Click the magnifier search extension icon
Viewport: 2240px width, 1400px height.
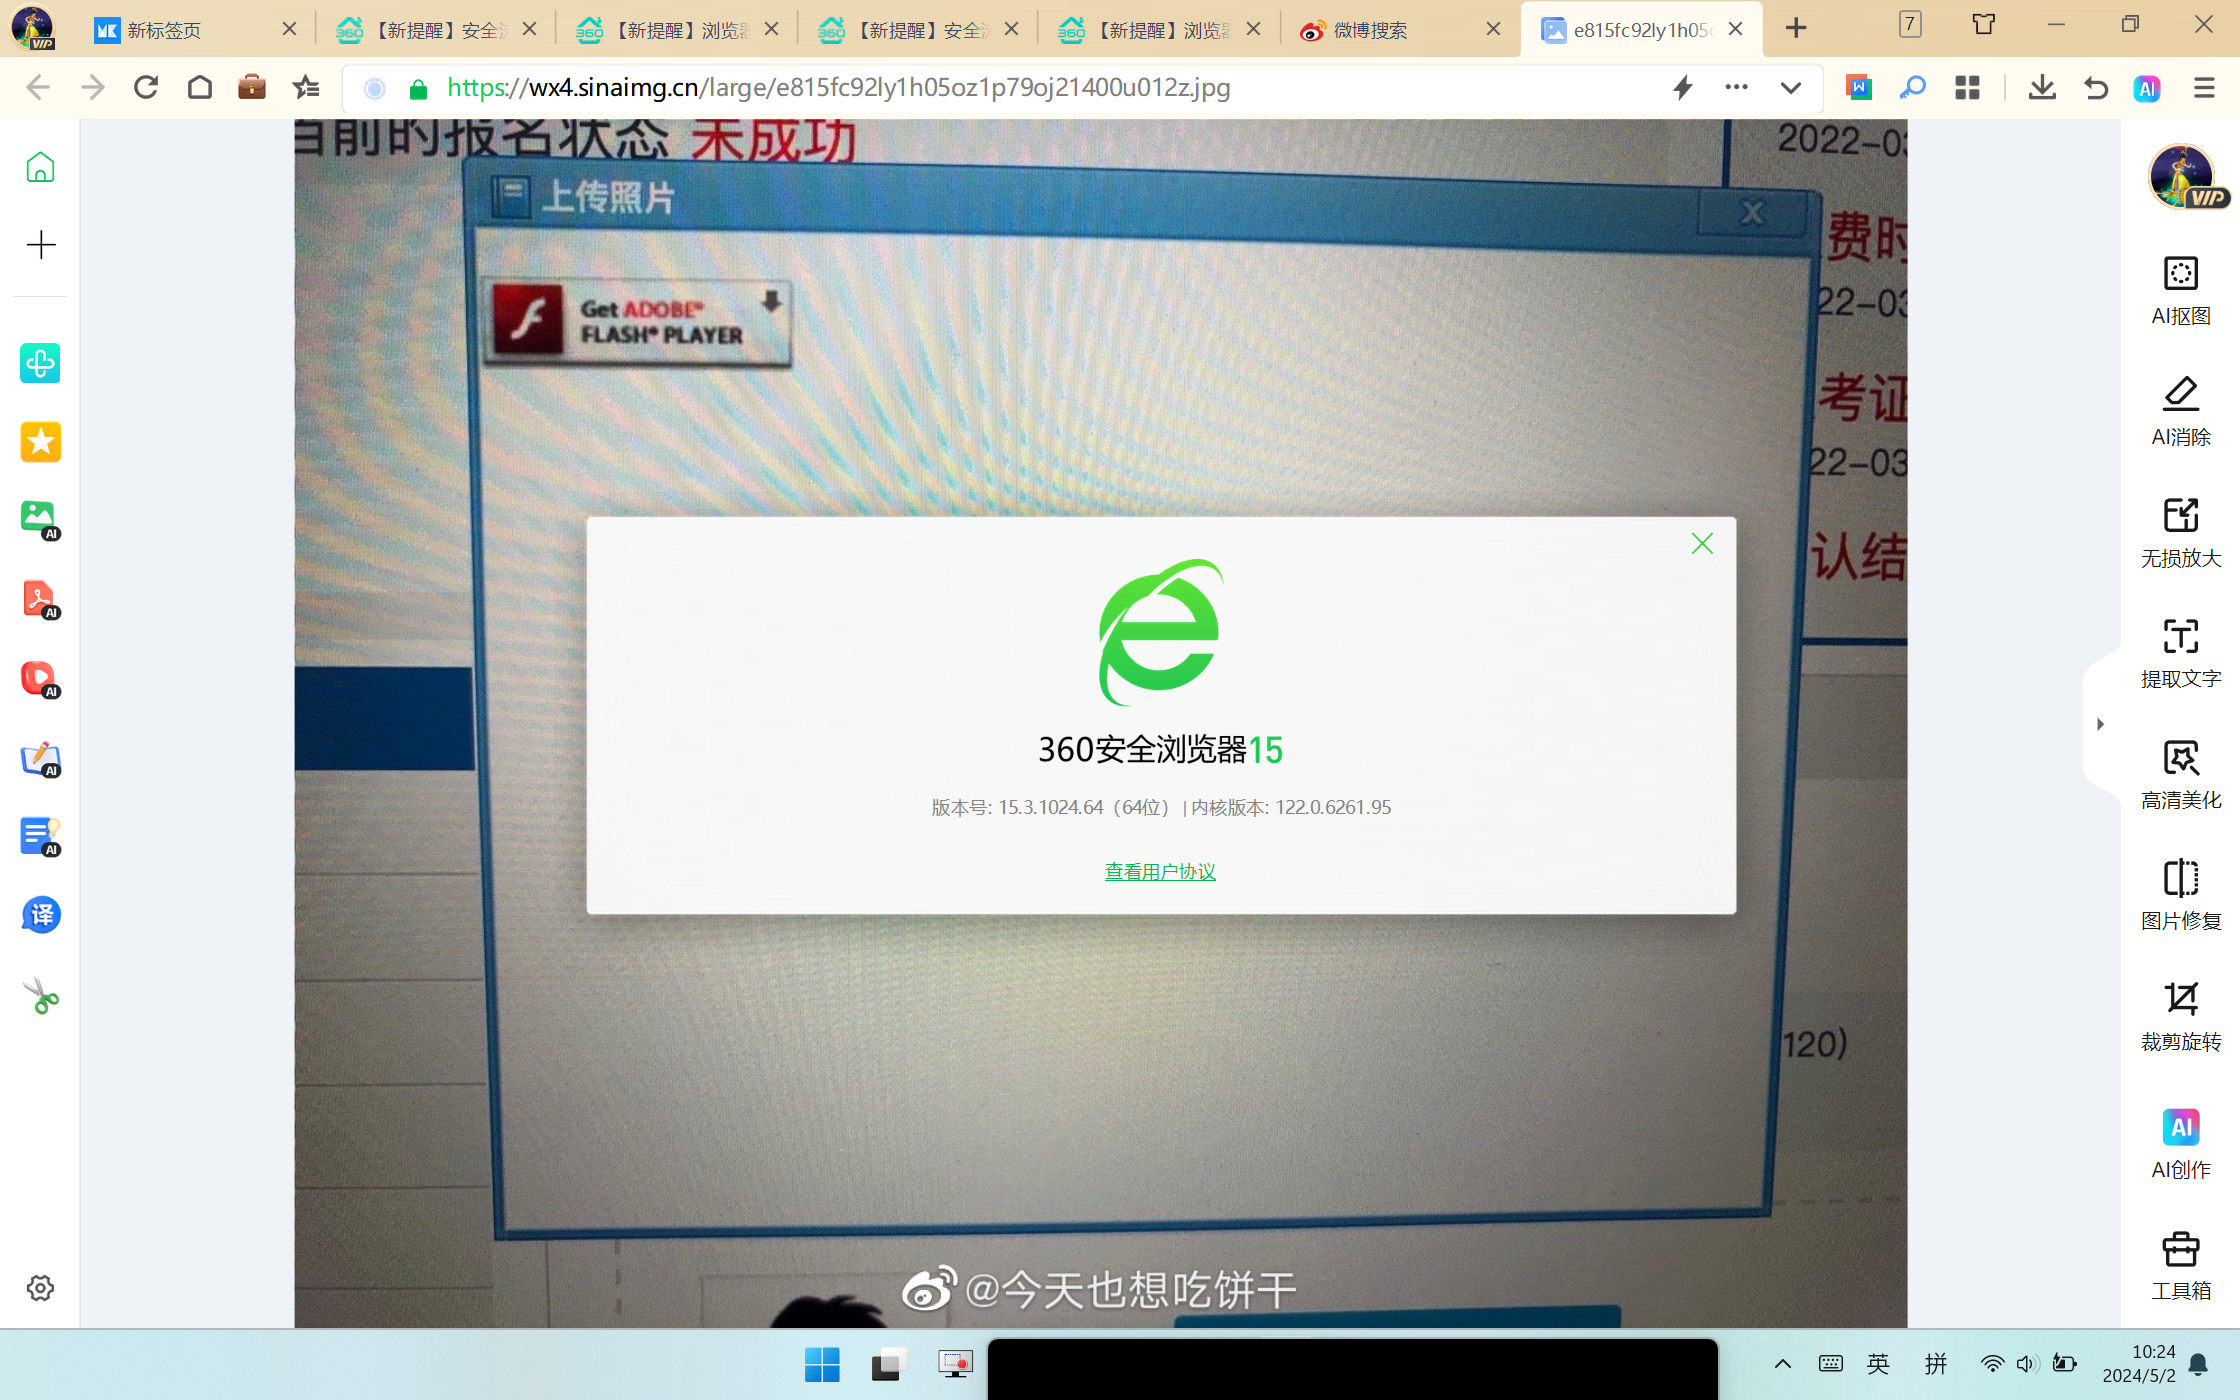coord(1913,88)
